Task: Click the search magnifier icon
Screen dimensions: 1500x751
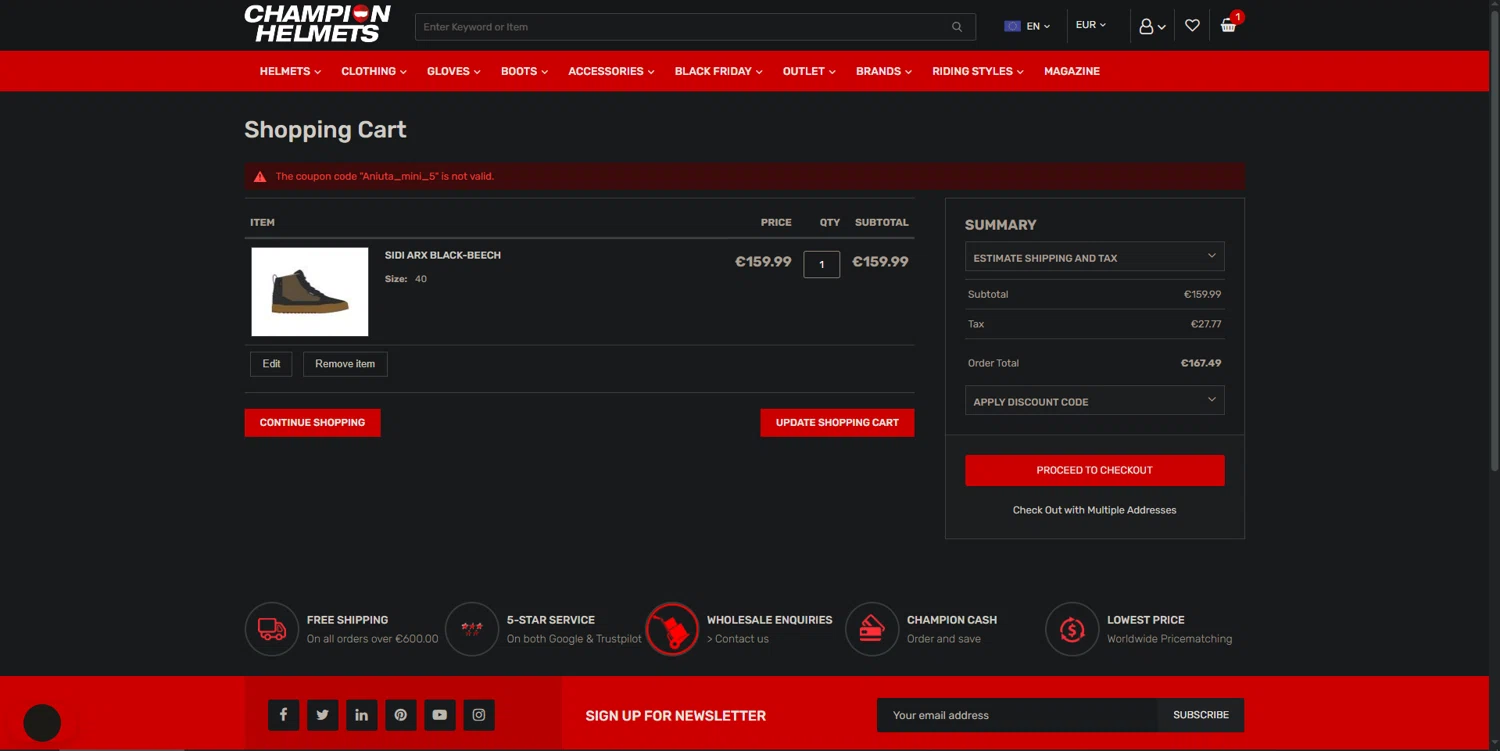Action: [x=957, y=27]
